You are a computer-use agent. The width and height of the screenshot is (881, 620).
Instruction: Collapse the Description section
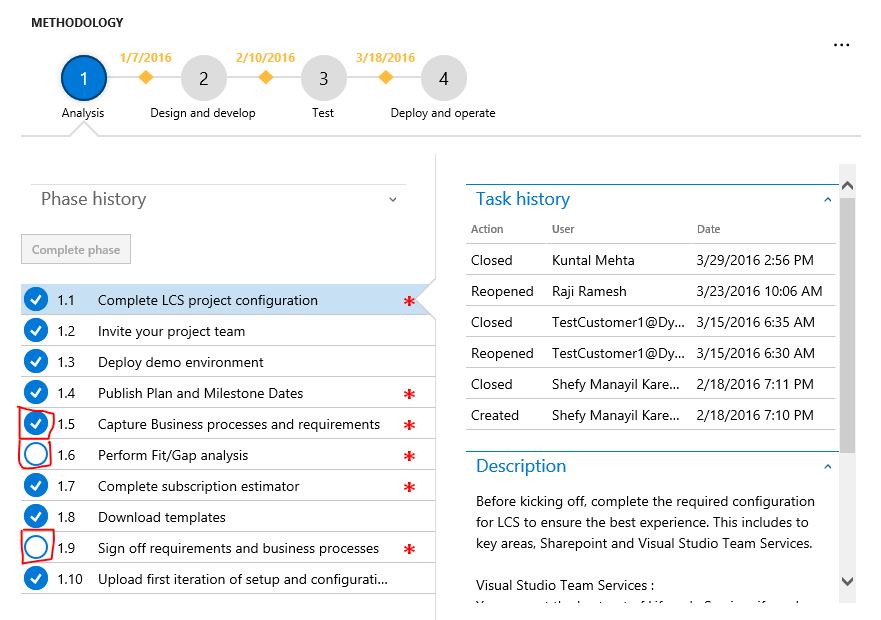[827, 467]
